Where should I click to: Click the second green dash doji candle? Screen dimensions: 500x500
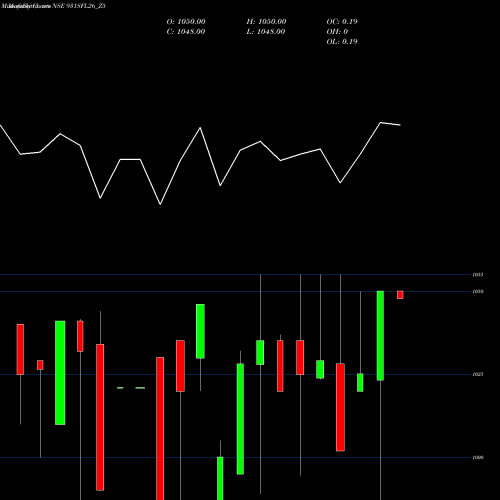pos(140,388)
